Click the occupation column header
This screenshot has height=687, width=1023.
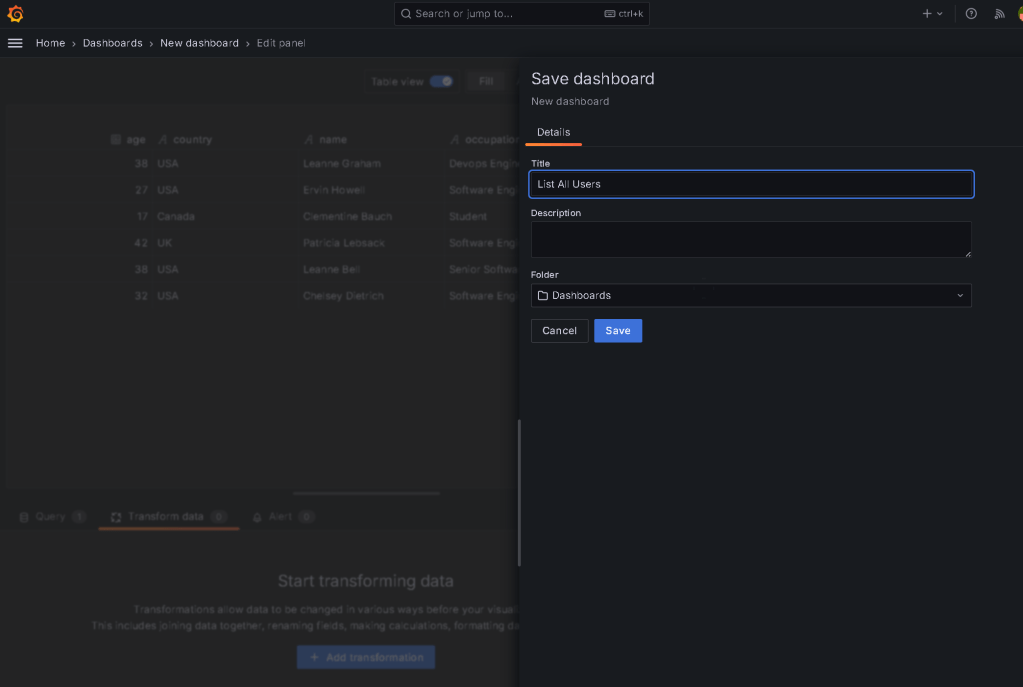pyautogui.click(x=485, y=140)
